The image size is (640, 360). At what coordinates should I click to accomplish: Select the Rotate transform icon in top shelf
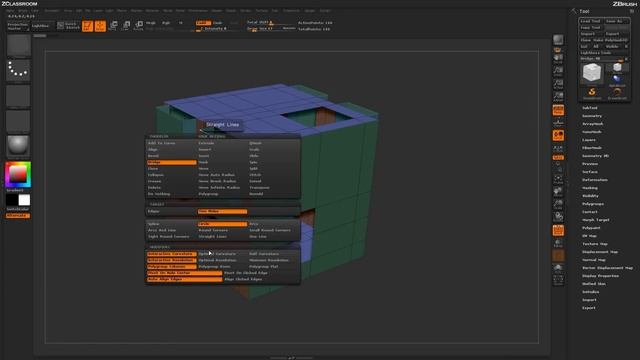tap(139, 26)
